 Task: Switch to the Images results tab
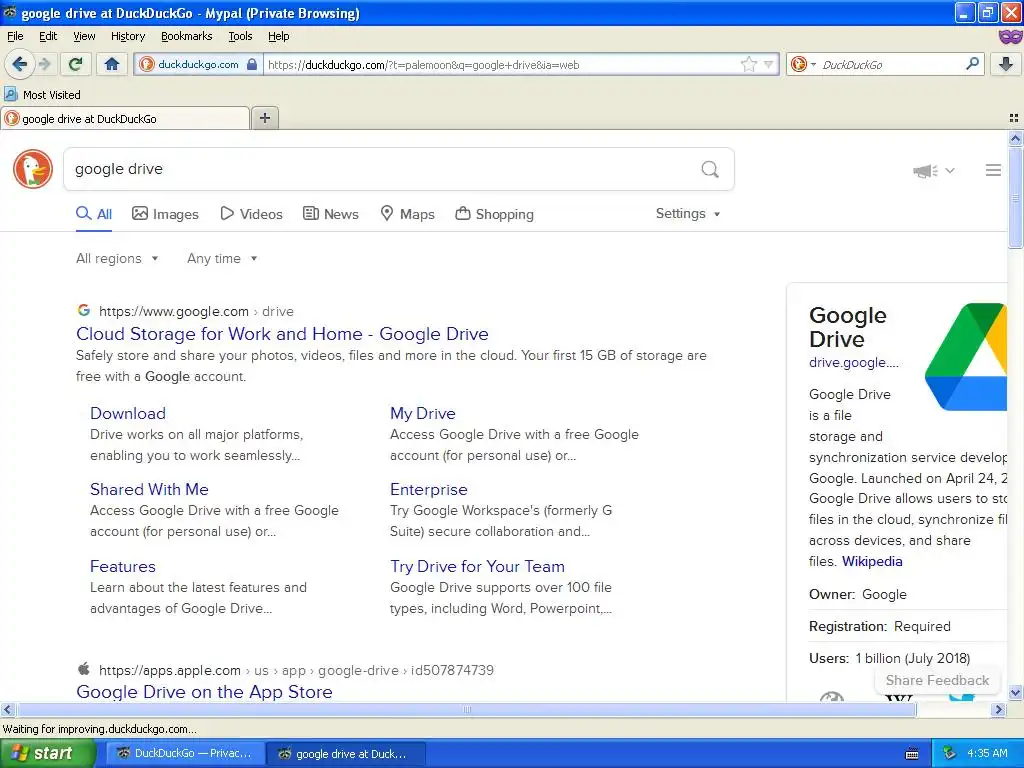pyautogui.click(x=165, y=214)
